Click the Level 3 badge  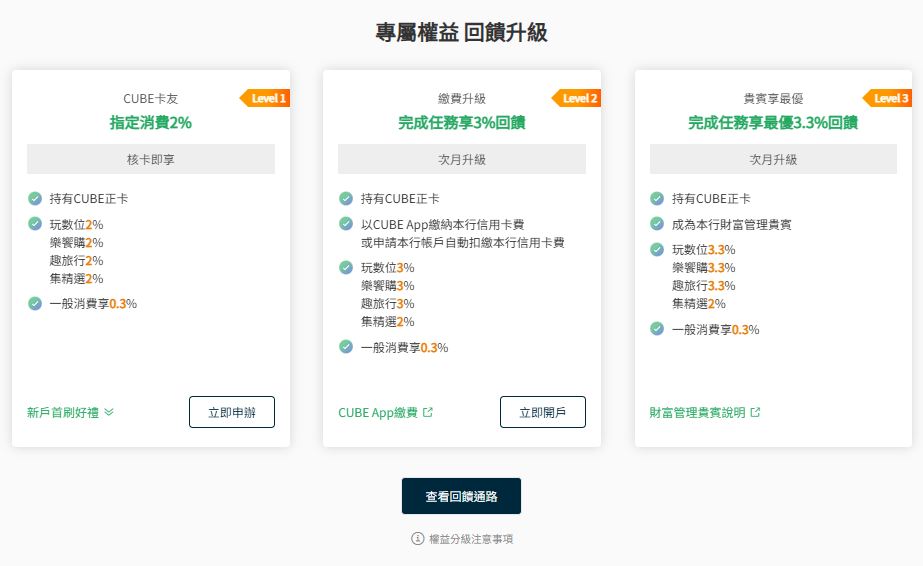888,98
